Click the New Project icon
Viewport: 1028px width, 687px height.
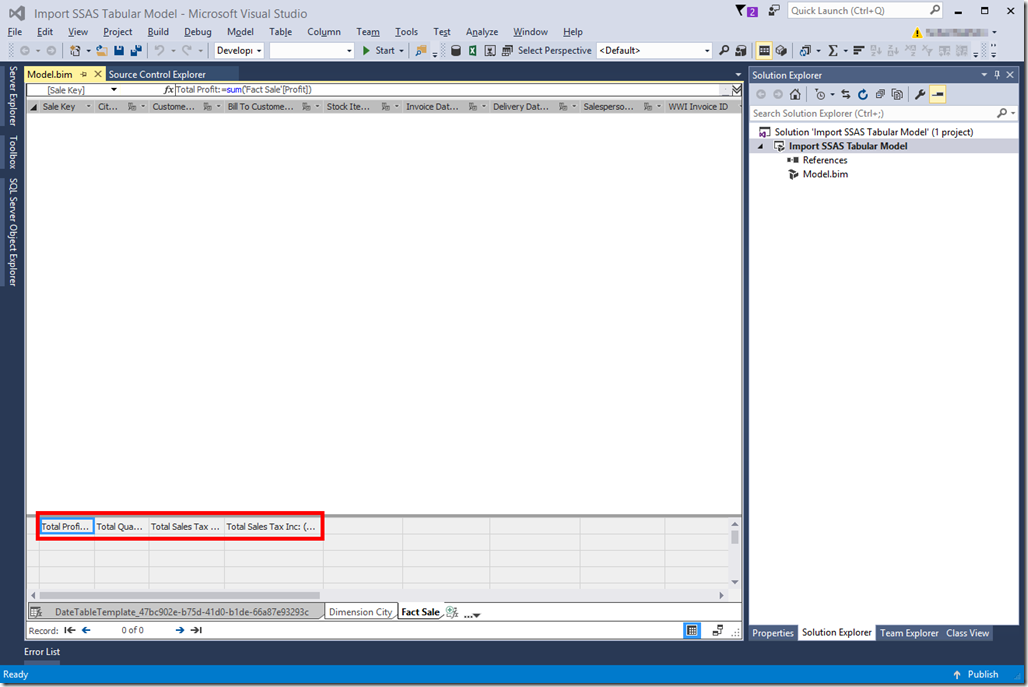coord(75,50)
